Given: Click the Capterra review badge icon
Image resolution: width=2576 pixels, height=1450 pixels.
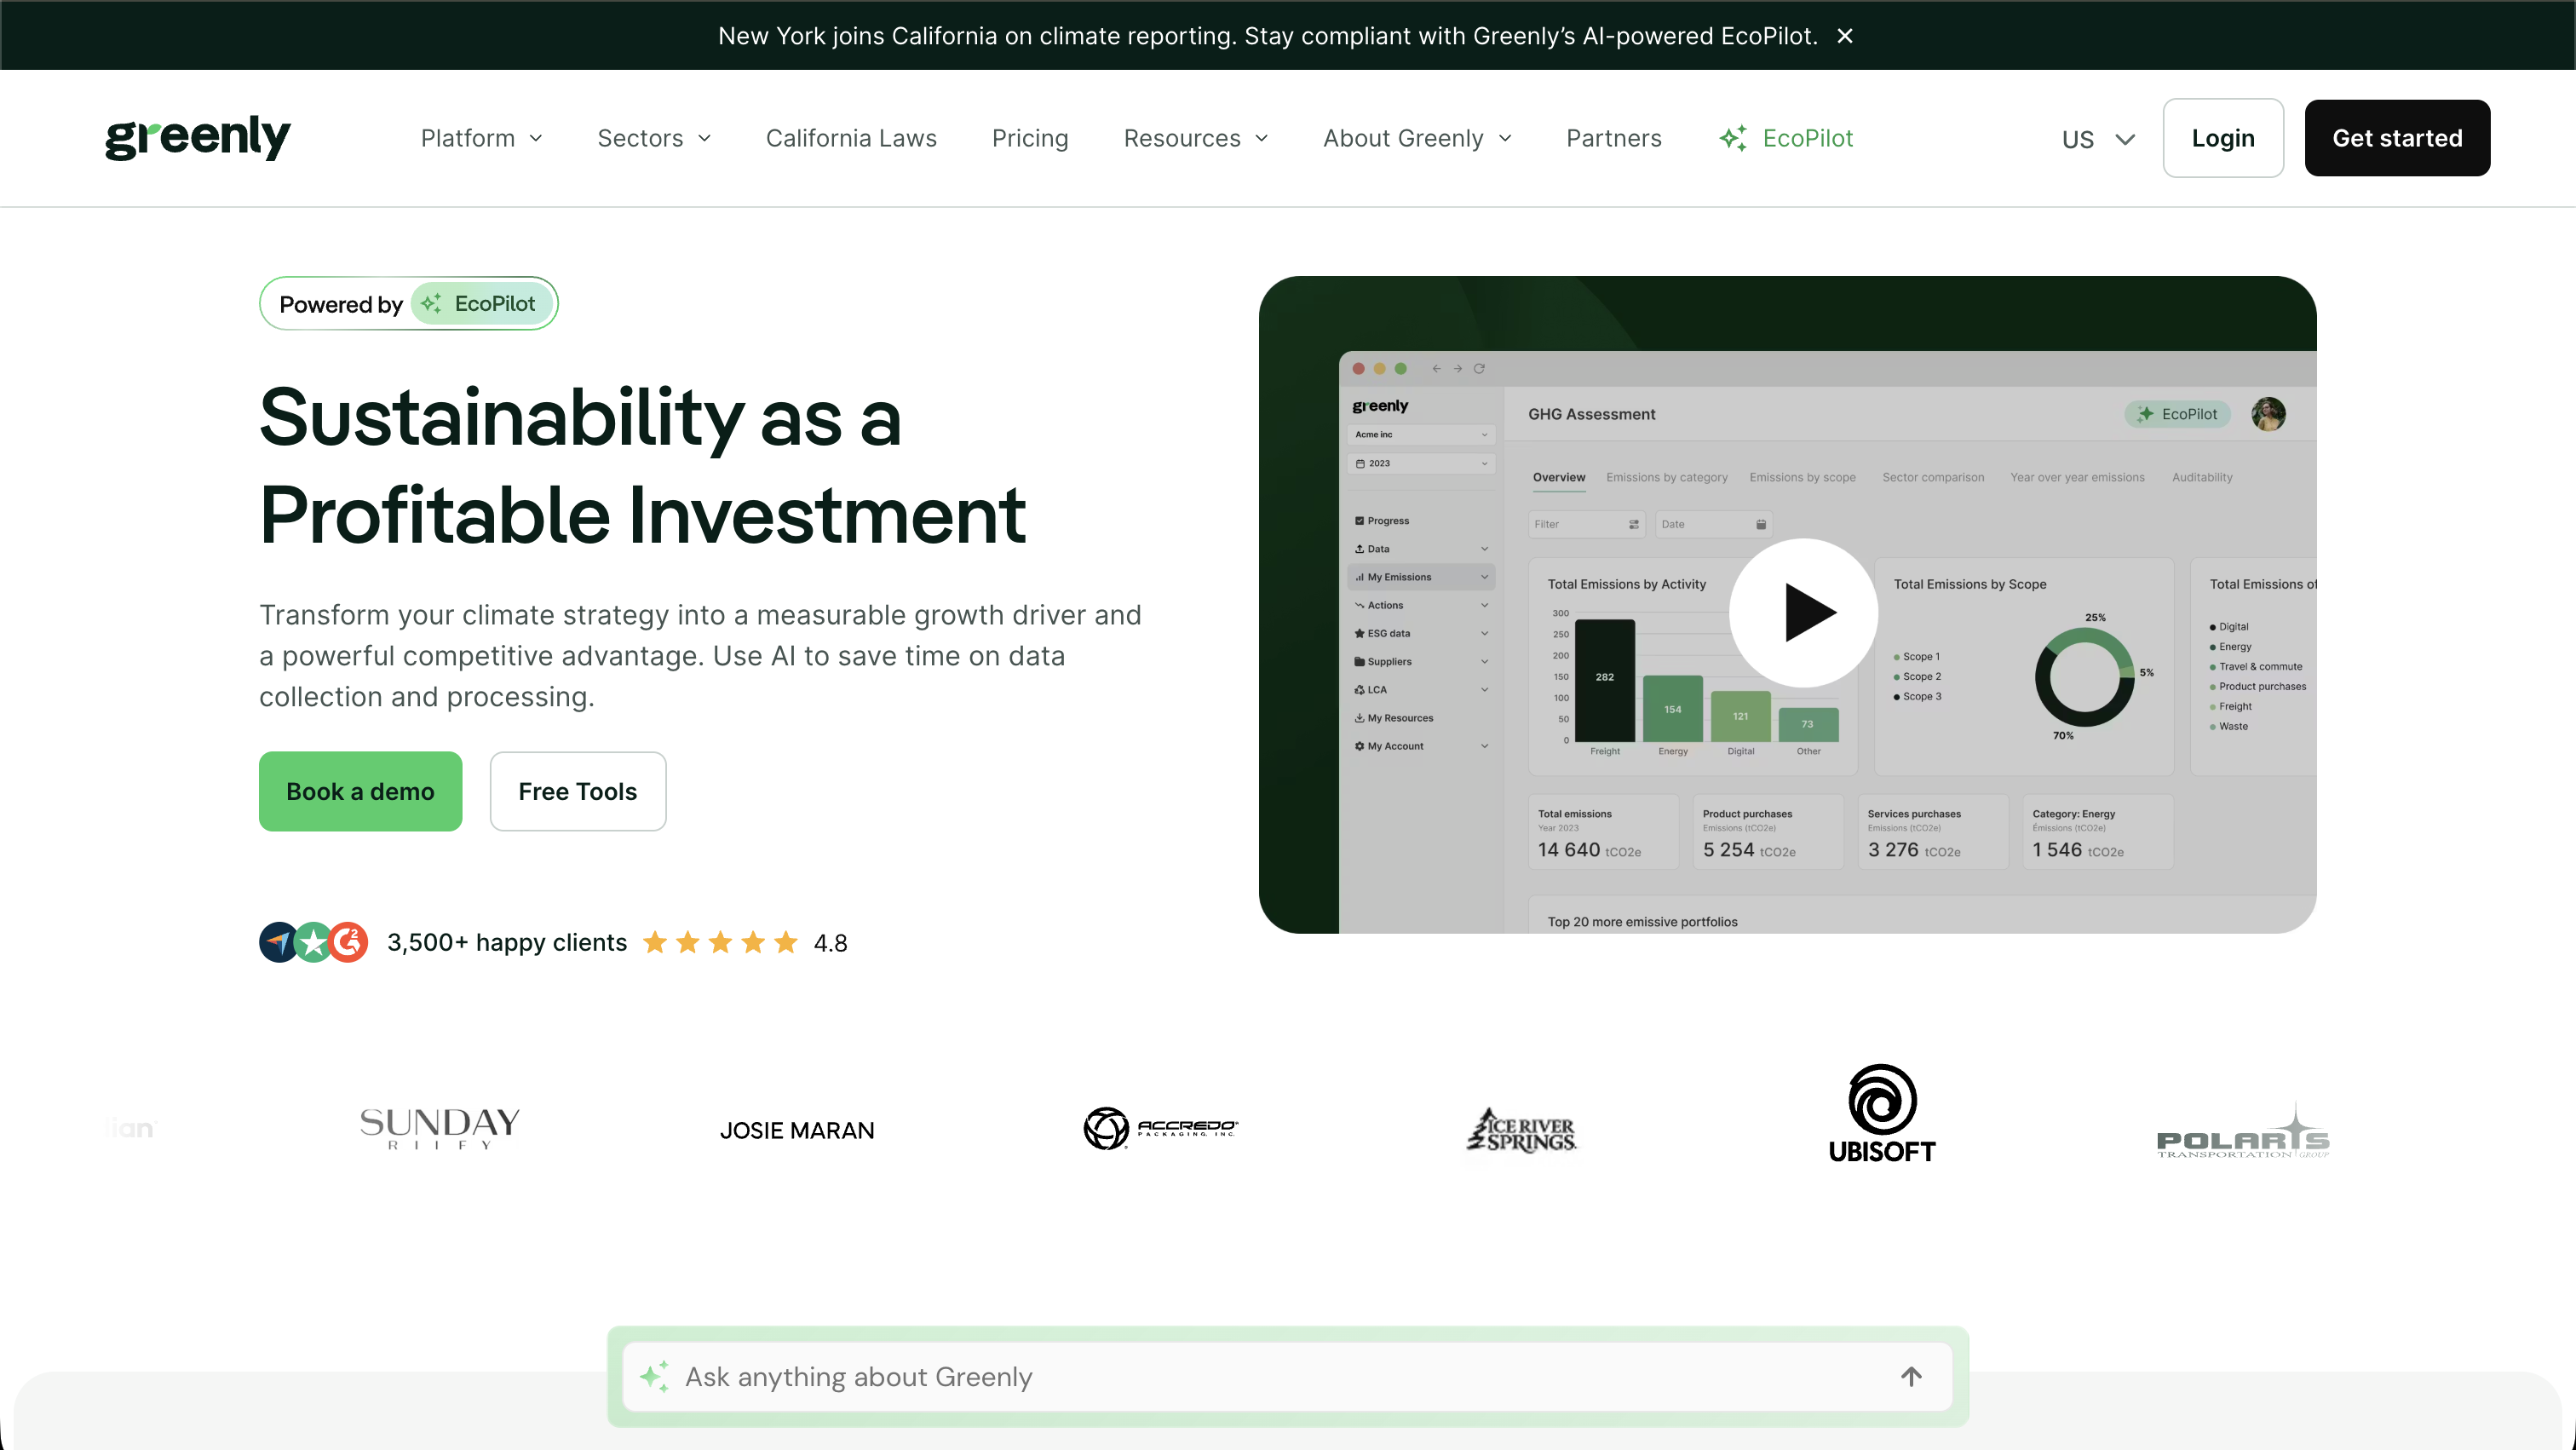Looking at the screenshot, I should [278, 942].
